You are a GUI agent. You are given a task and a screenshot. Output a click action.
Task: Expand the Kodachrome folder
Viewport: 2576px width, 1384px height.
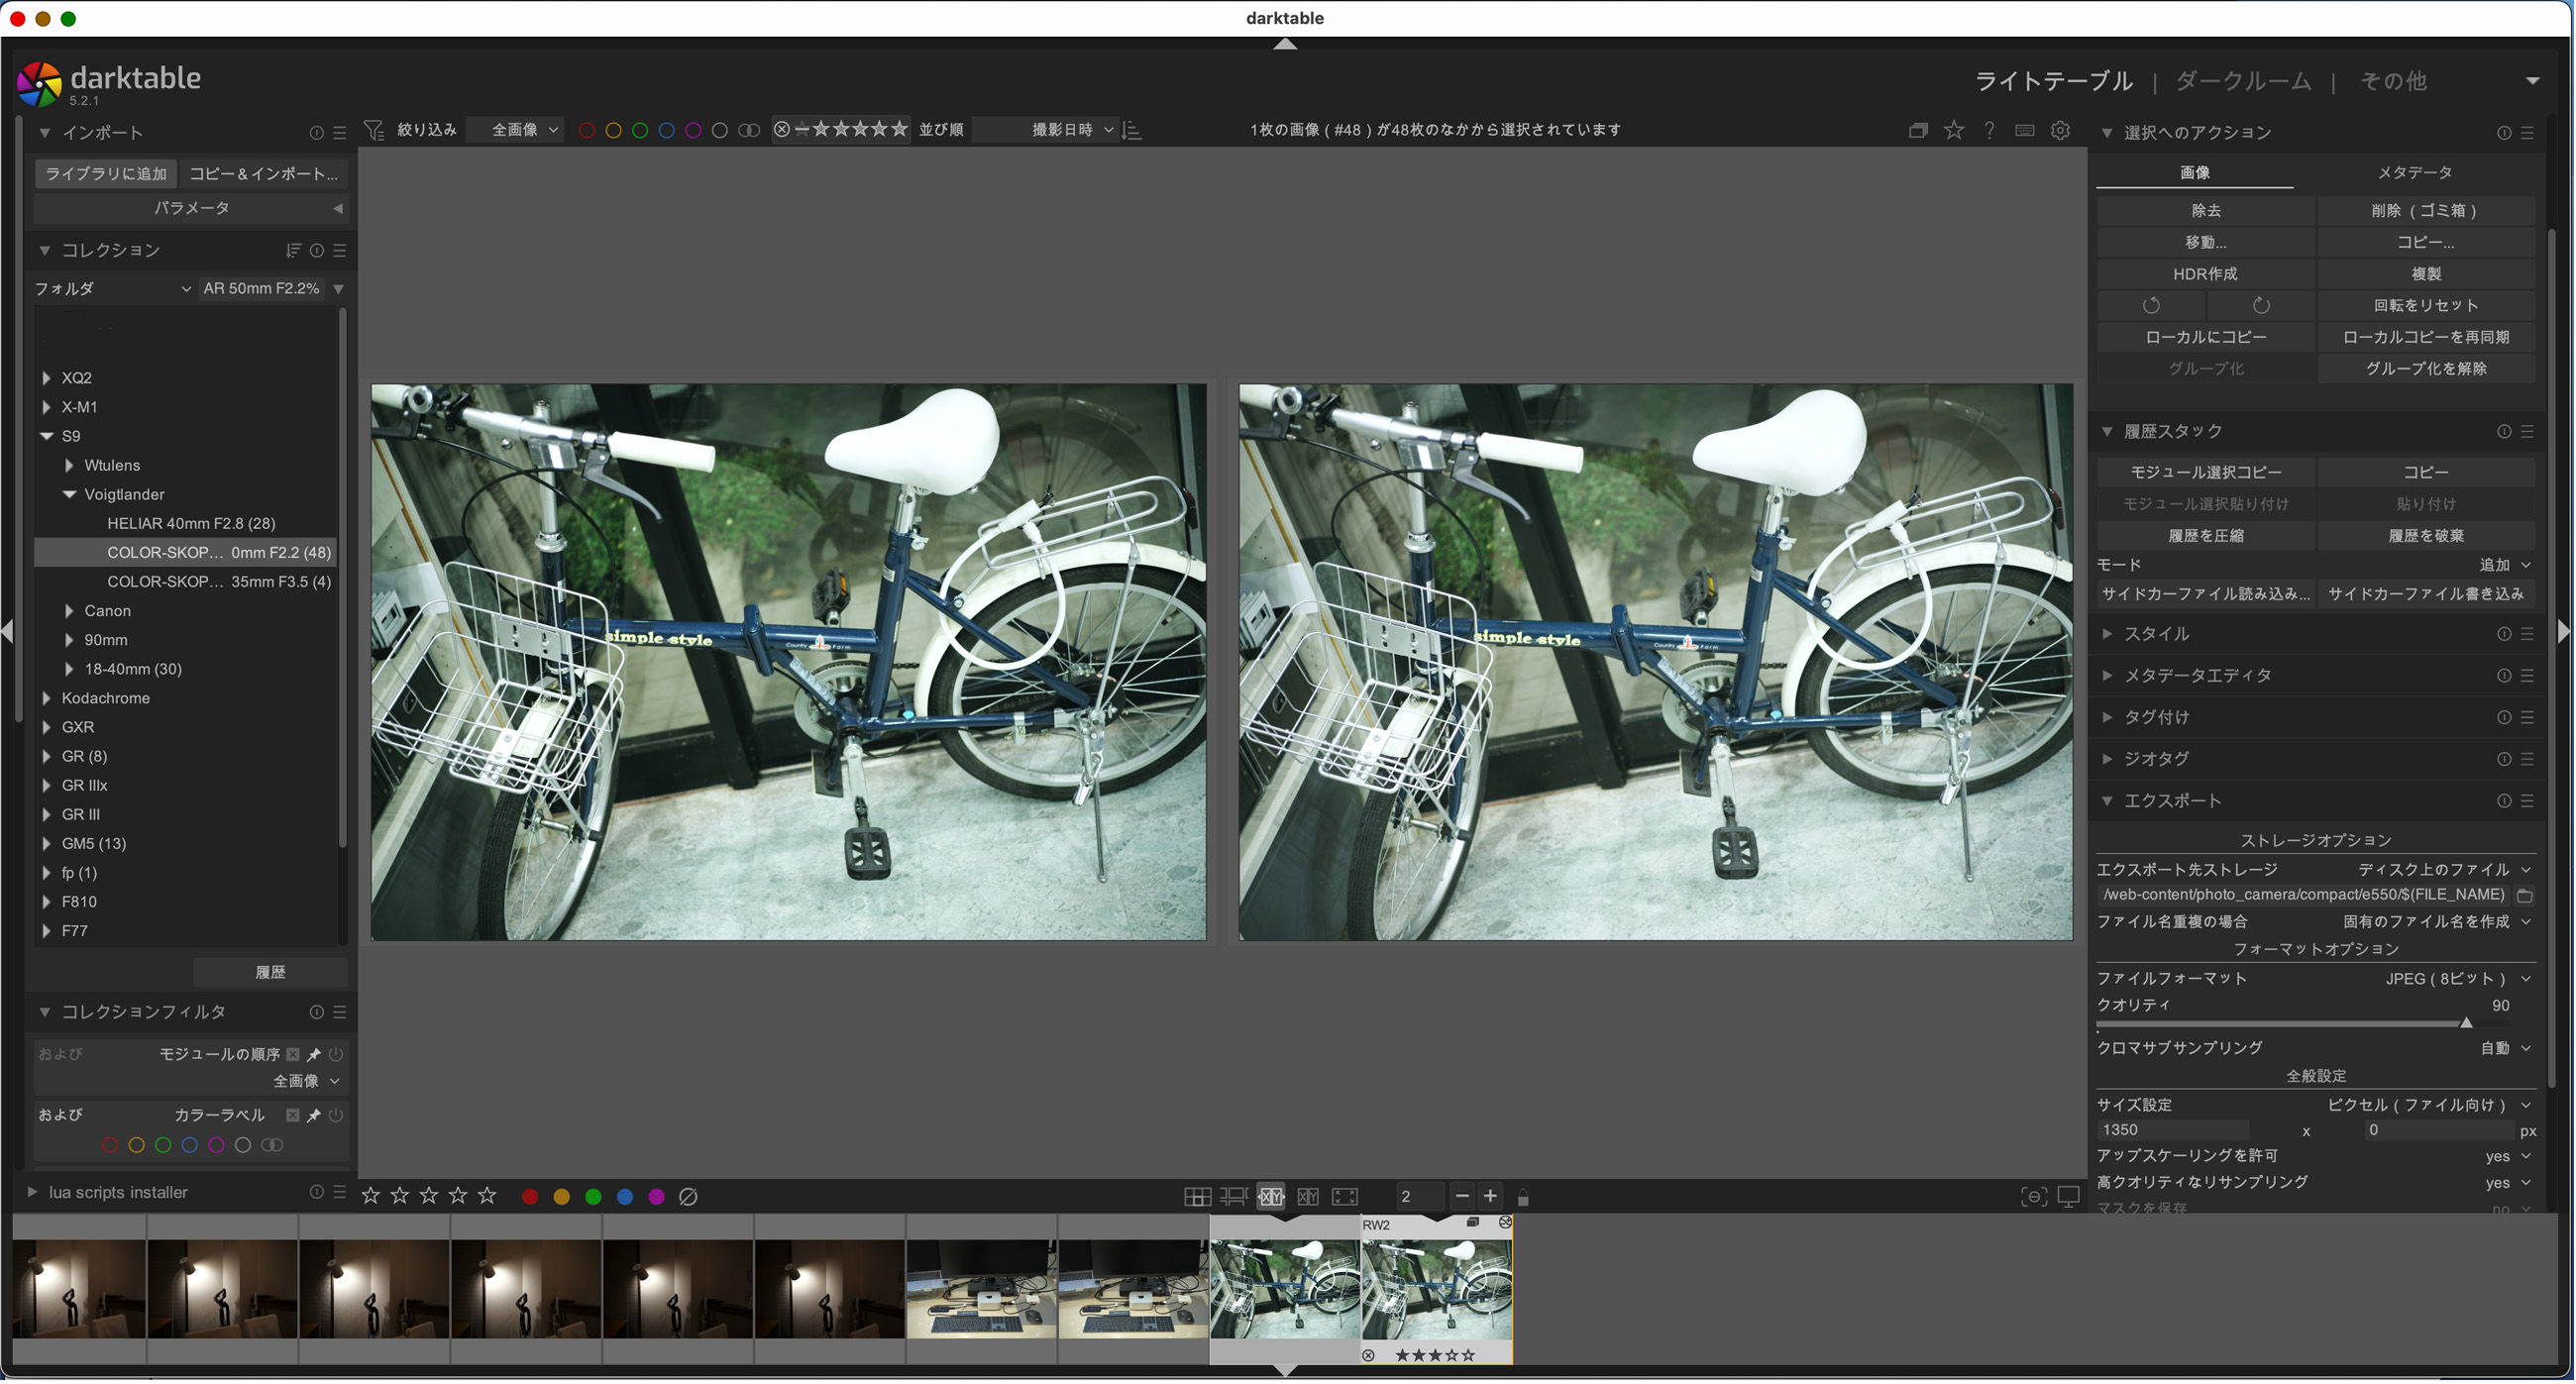pyautogui.click(x=47, y=699)
